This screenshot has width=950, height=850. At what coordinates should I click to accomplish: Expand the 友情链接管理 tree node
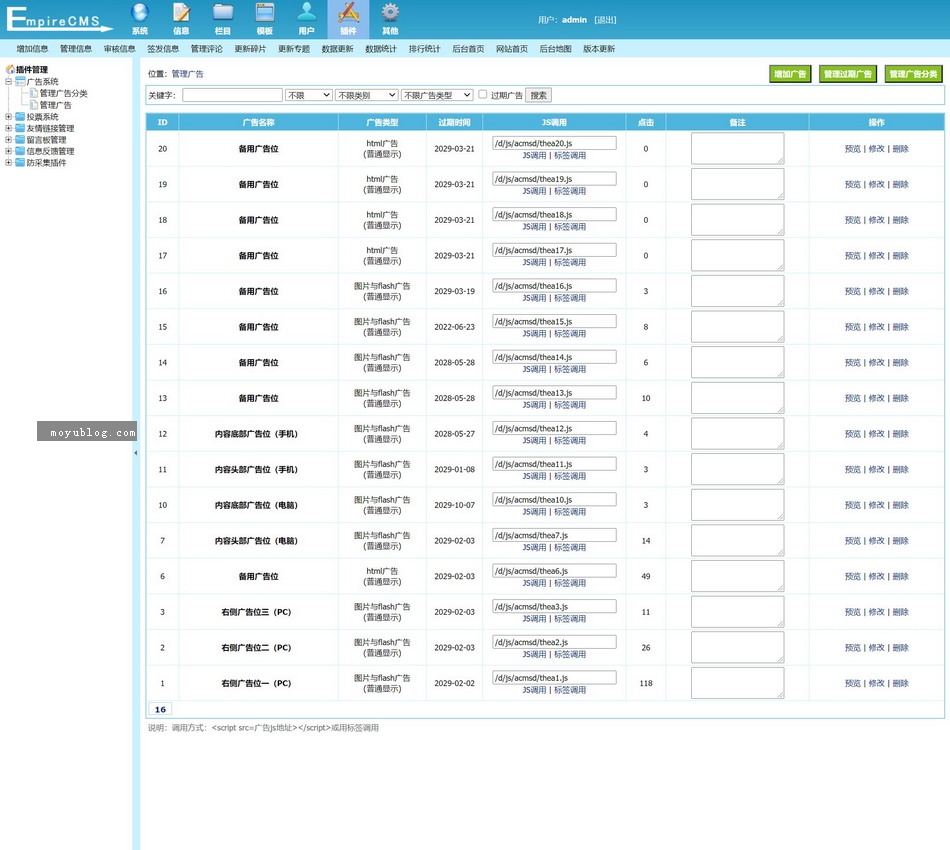click(8, 128)
